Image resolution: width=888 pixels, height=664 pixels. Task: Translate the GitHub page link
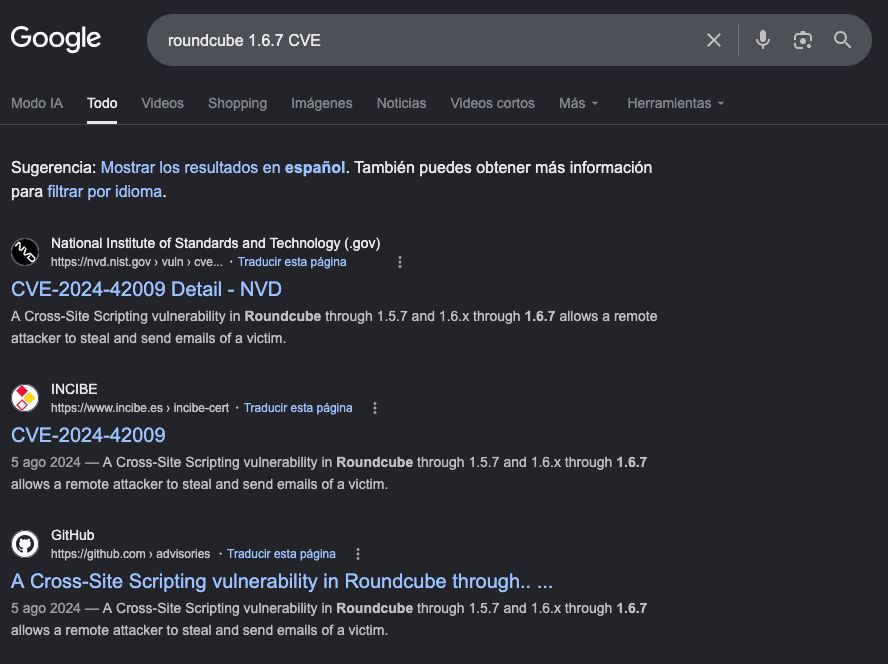(x=281, y=554)
